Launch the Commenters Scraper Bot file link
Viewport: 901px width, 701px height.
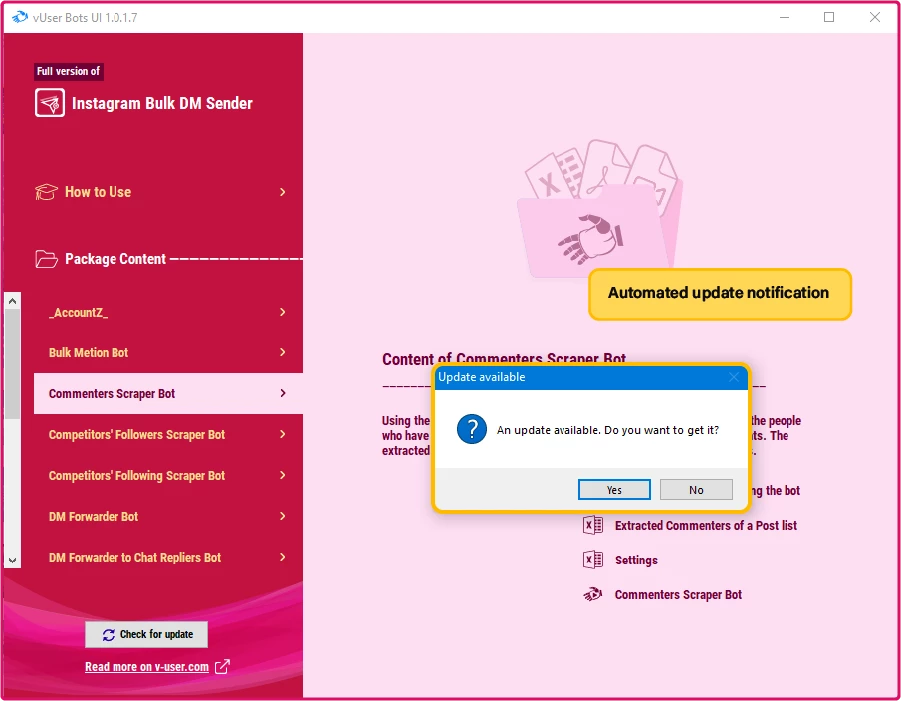[x=678, y=594]
